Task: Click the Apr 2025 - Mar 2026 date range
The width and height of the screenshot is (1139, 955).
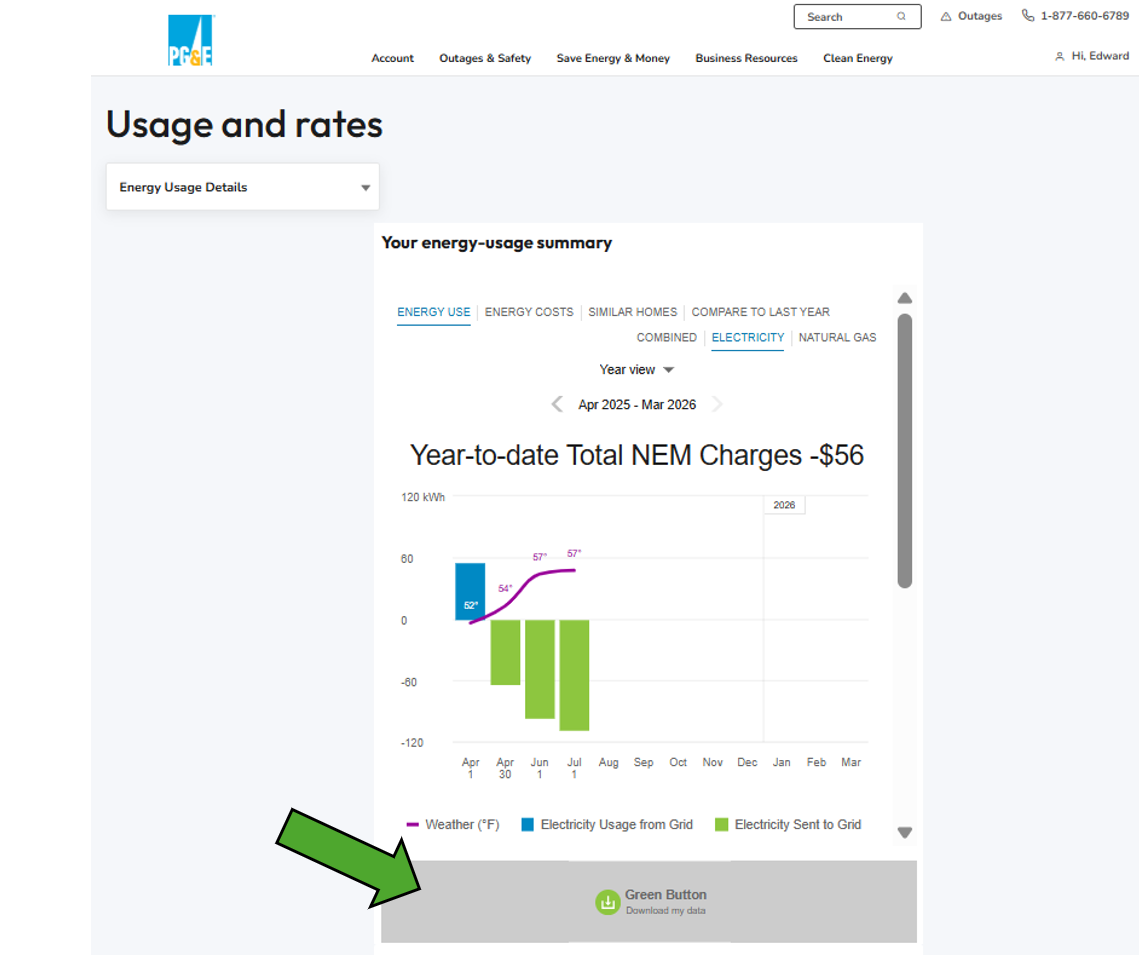Action: pyautogui.click(x=637, y=405)
